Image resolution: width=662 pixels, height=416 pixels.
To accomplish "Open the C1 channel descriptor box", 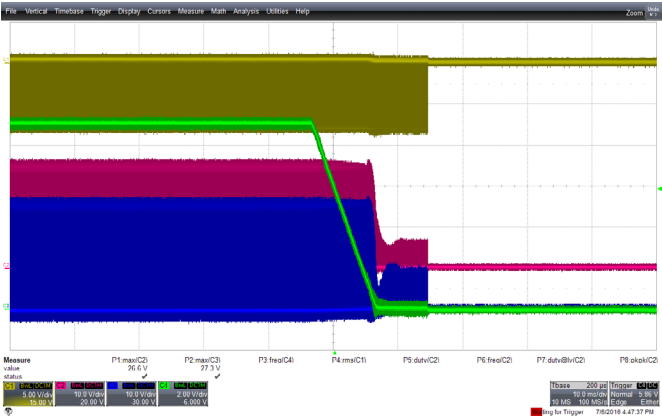I will click(x=28, y=394).
